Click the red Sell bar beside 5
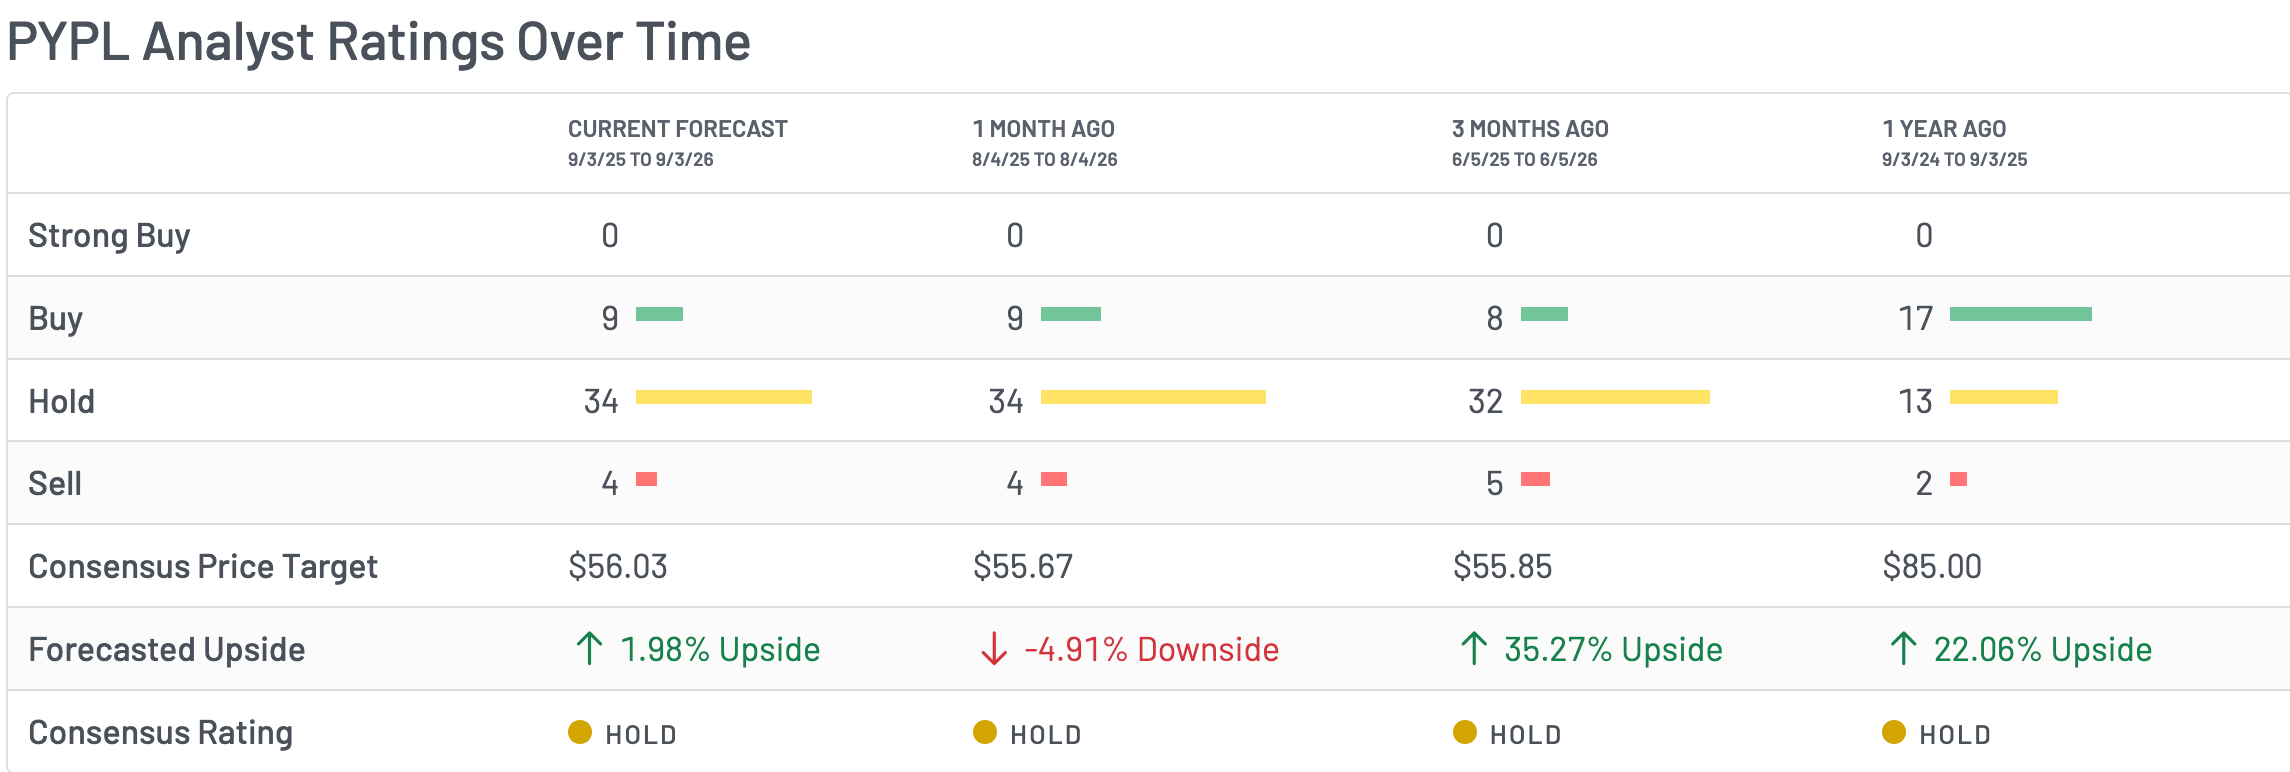This screenshot has height=772, width=2290. [x=1535, y=479]
